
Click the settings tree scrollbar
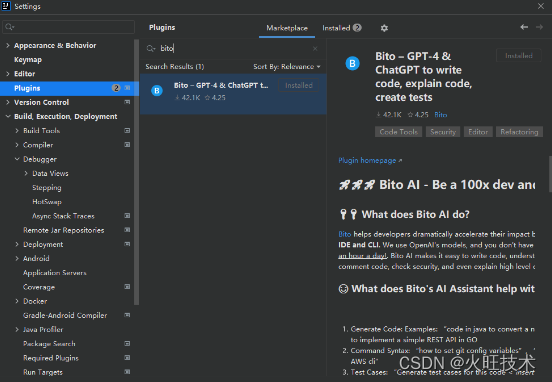click(x=137, y=172)
